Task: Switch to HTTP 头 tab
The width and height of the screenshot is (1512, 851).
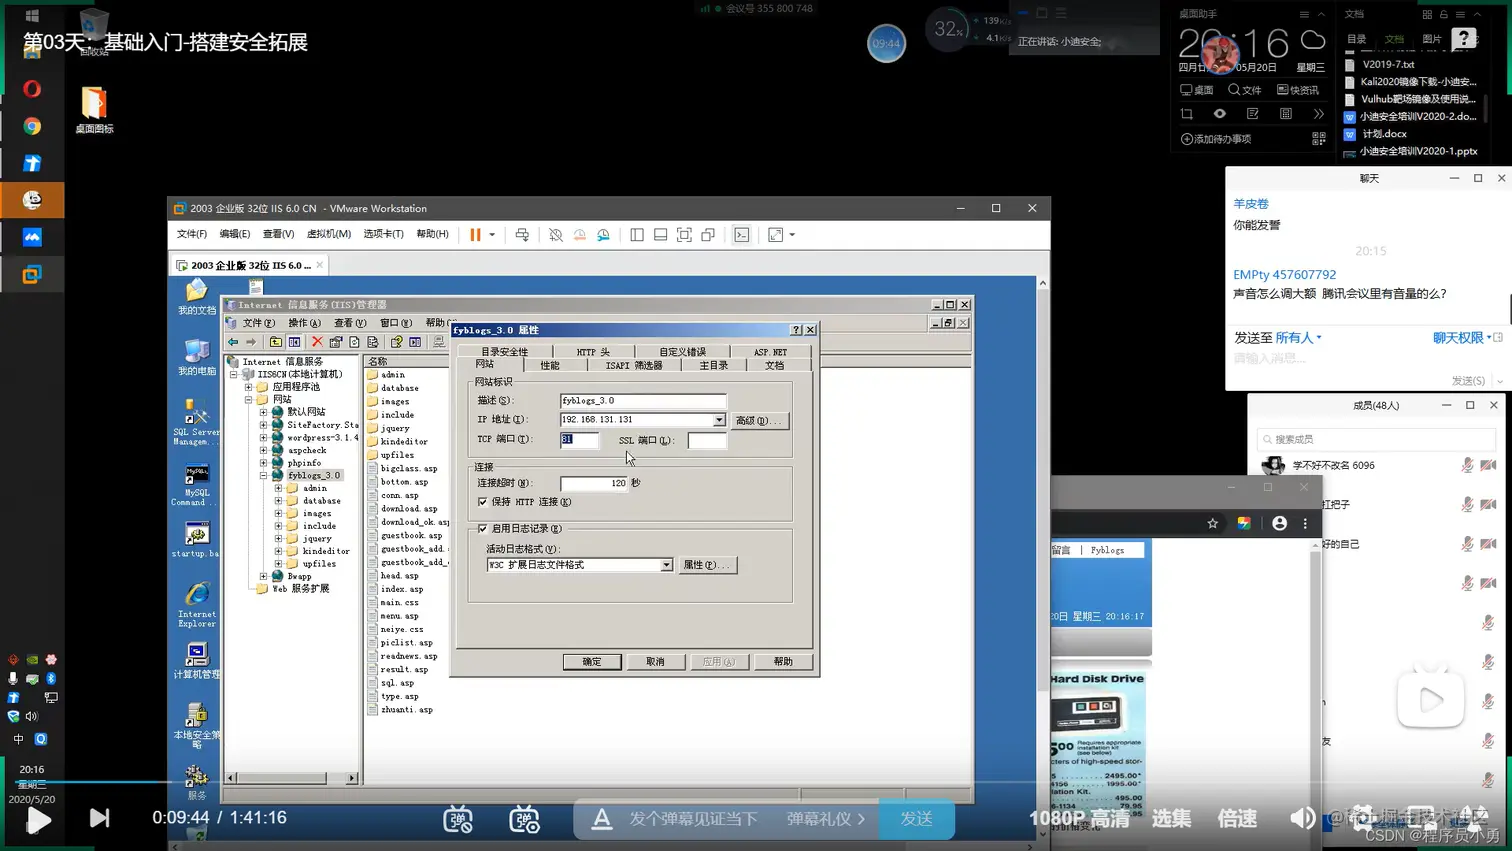Action: click(593, 352)
